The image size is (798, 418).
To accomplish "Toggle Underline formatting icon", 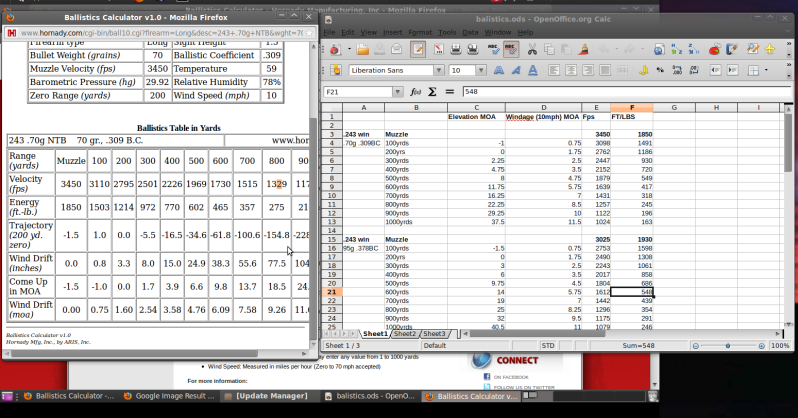I will pos(533,70).
